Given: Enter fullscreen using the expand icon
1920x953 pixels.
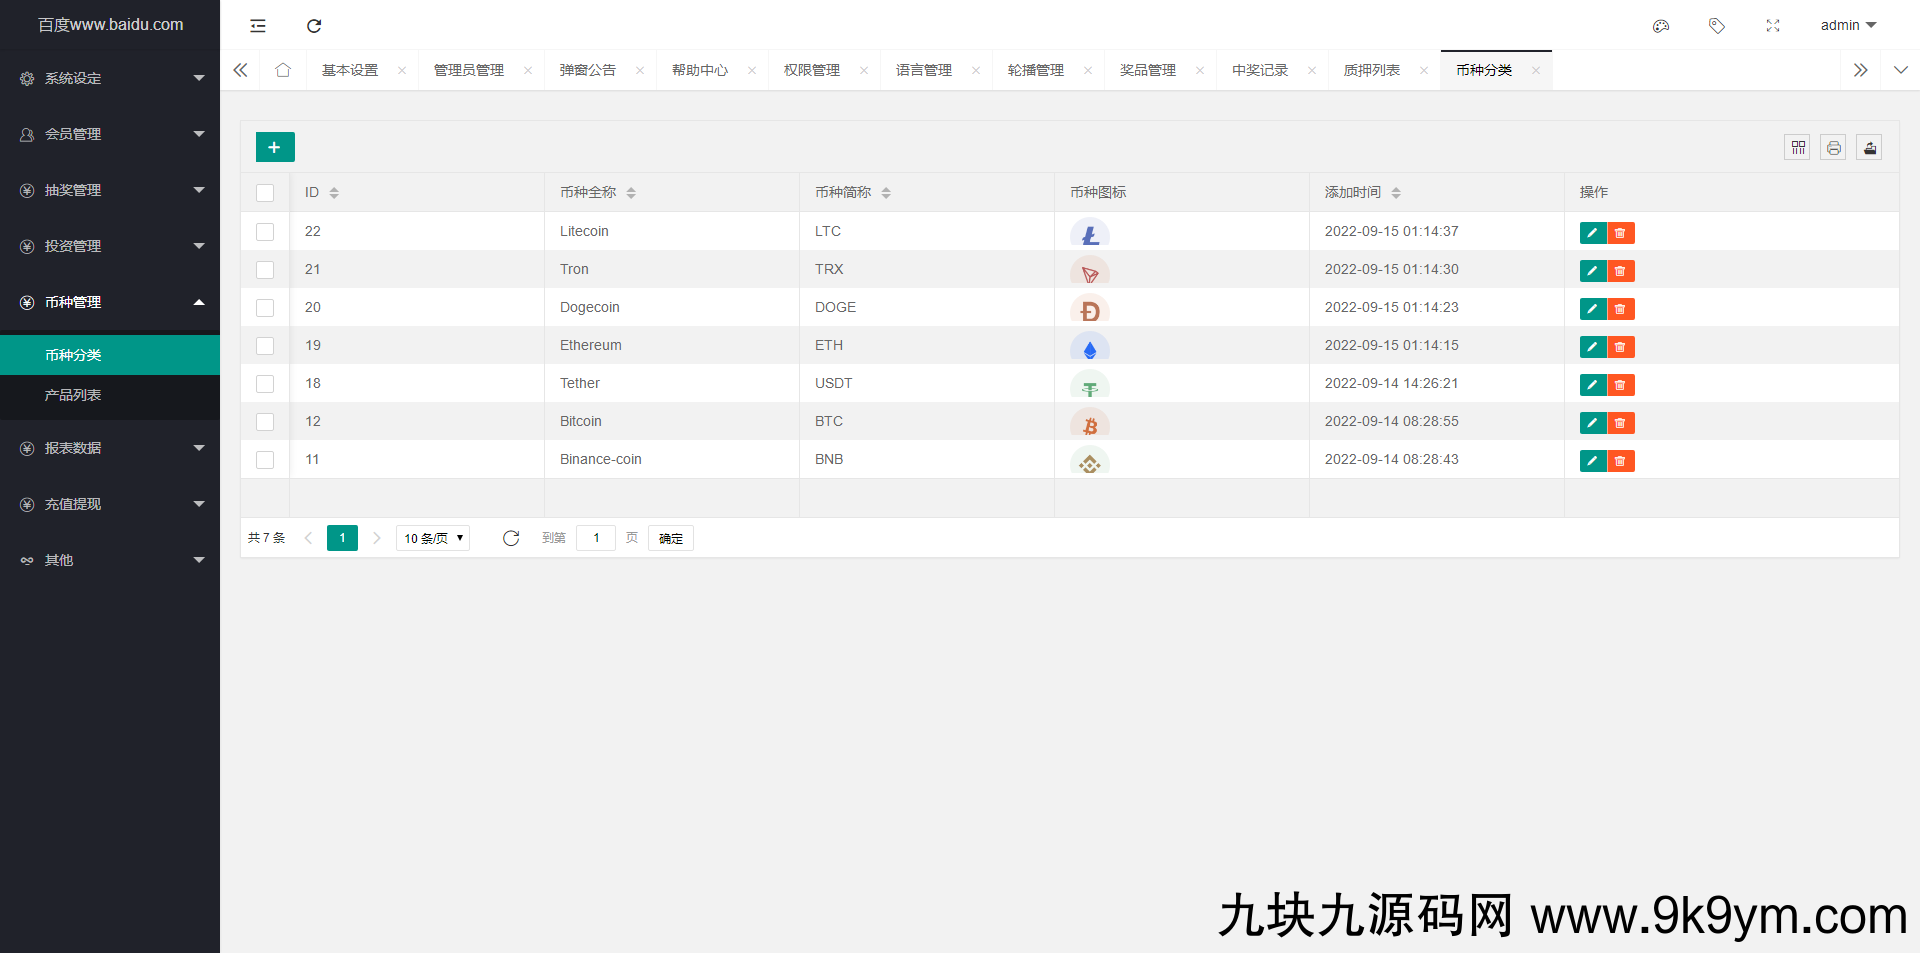Looking at the screenshot, I should pos(1773,26).
